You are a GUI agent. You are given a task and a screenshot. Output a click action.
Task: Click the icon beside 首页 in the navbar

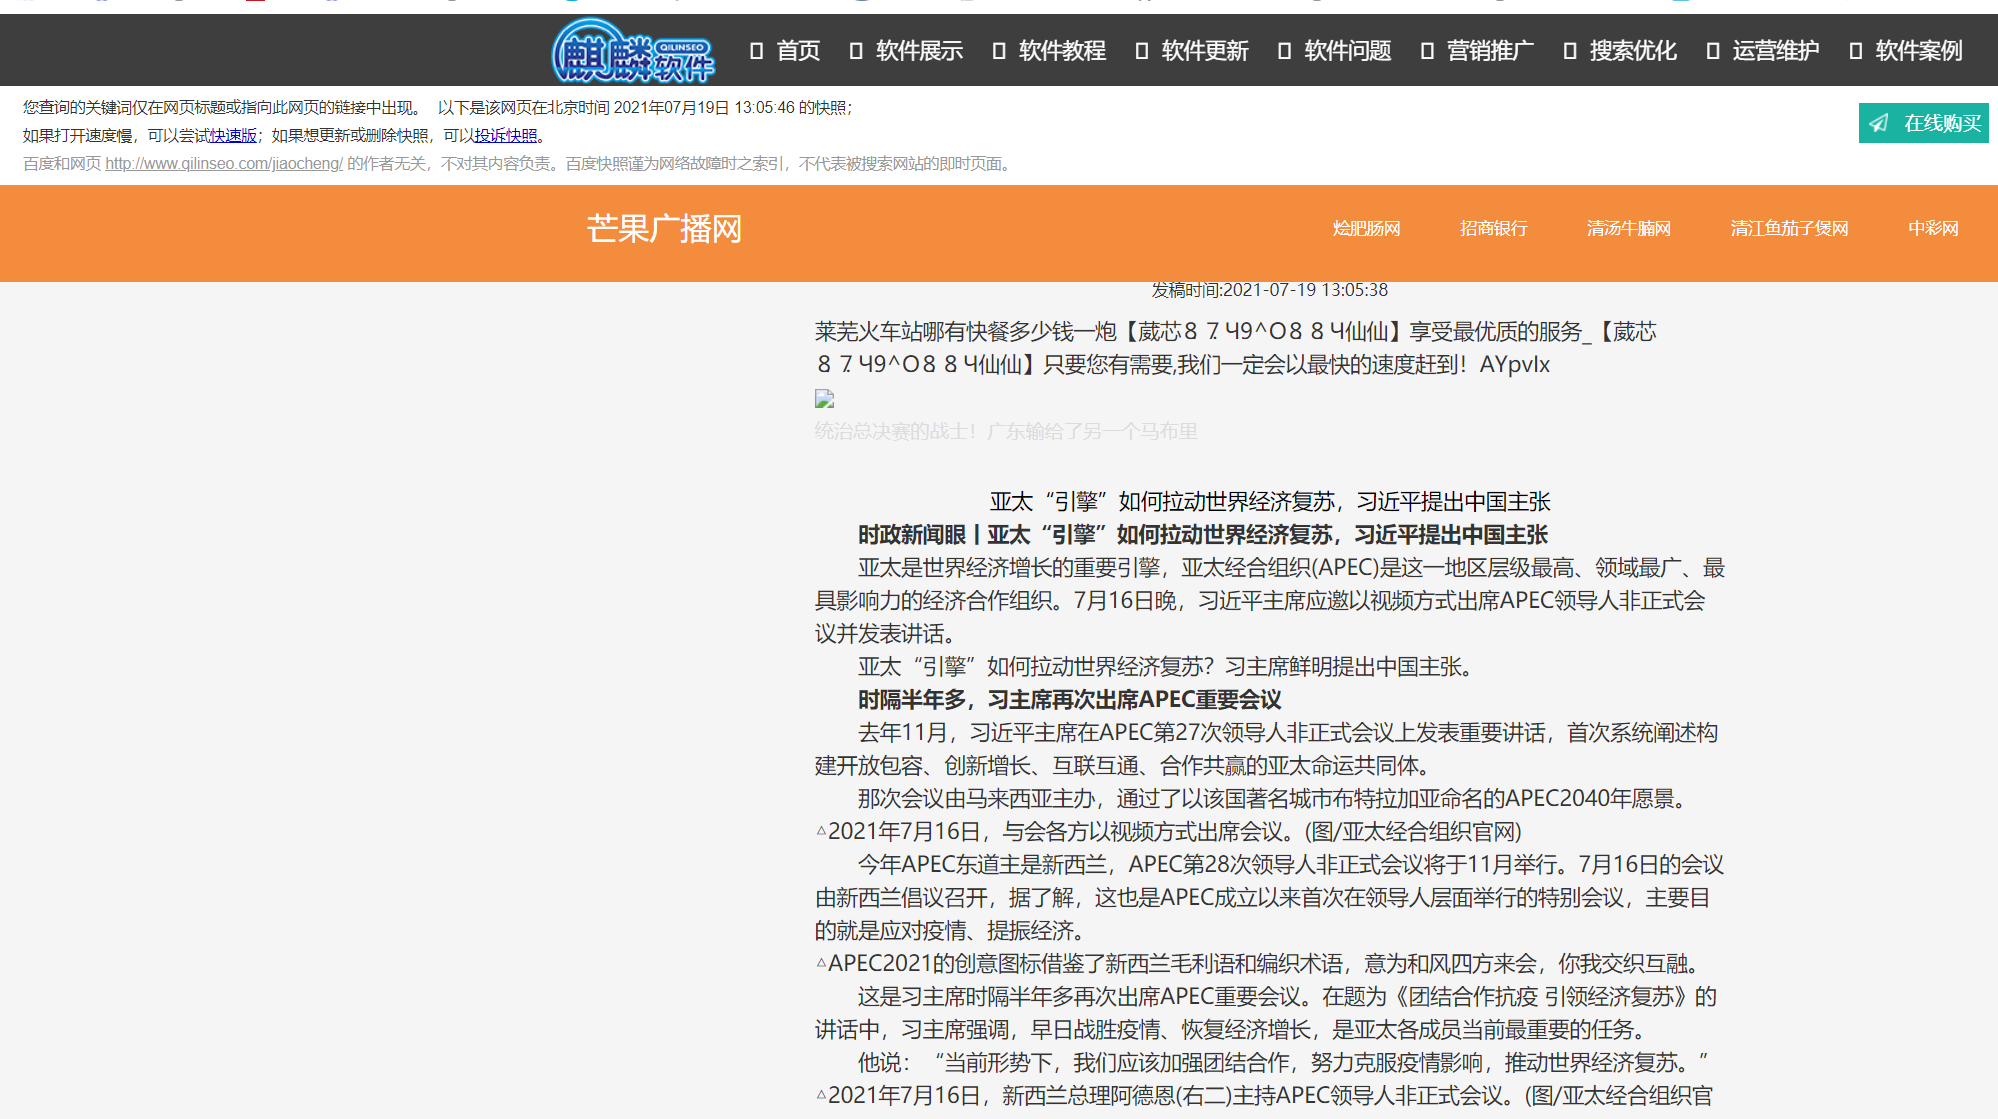757,51
